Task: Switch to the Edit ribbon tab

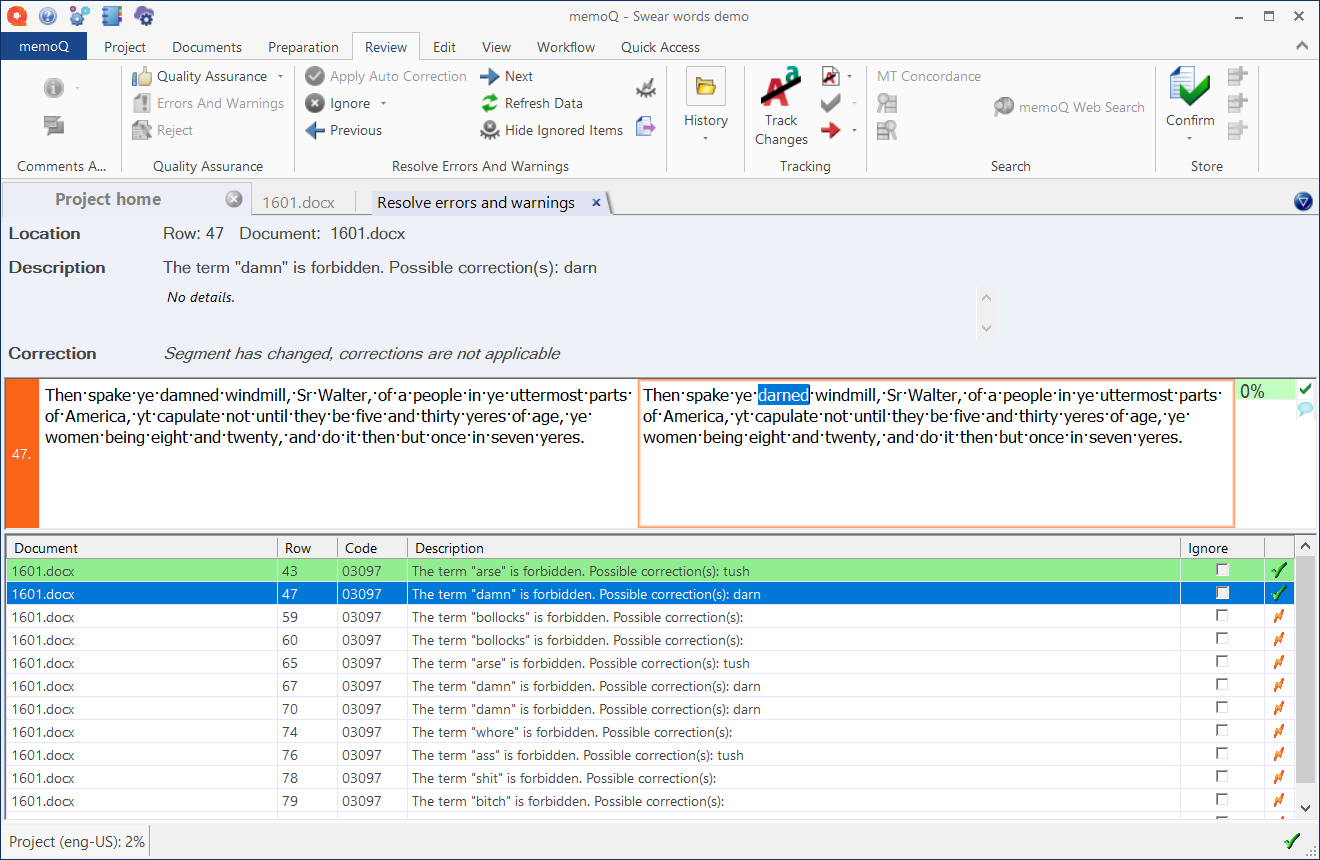Action: pyautogui.click(x=445, y=47)
